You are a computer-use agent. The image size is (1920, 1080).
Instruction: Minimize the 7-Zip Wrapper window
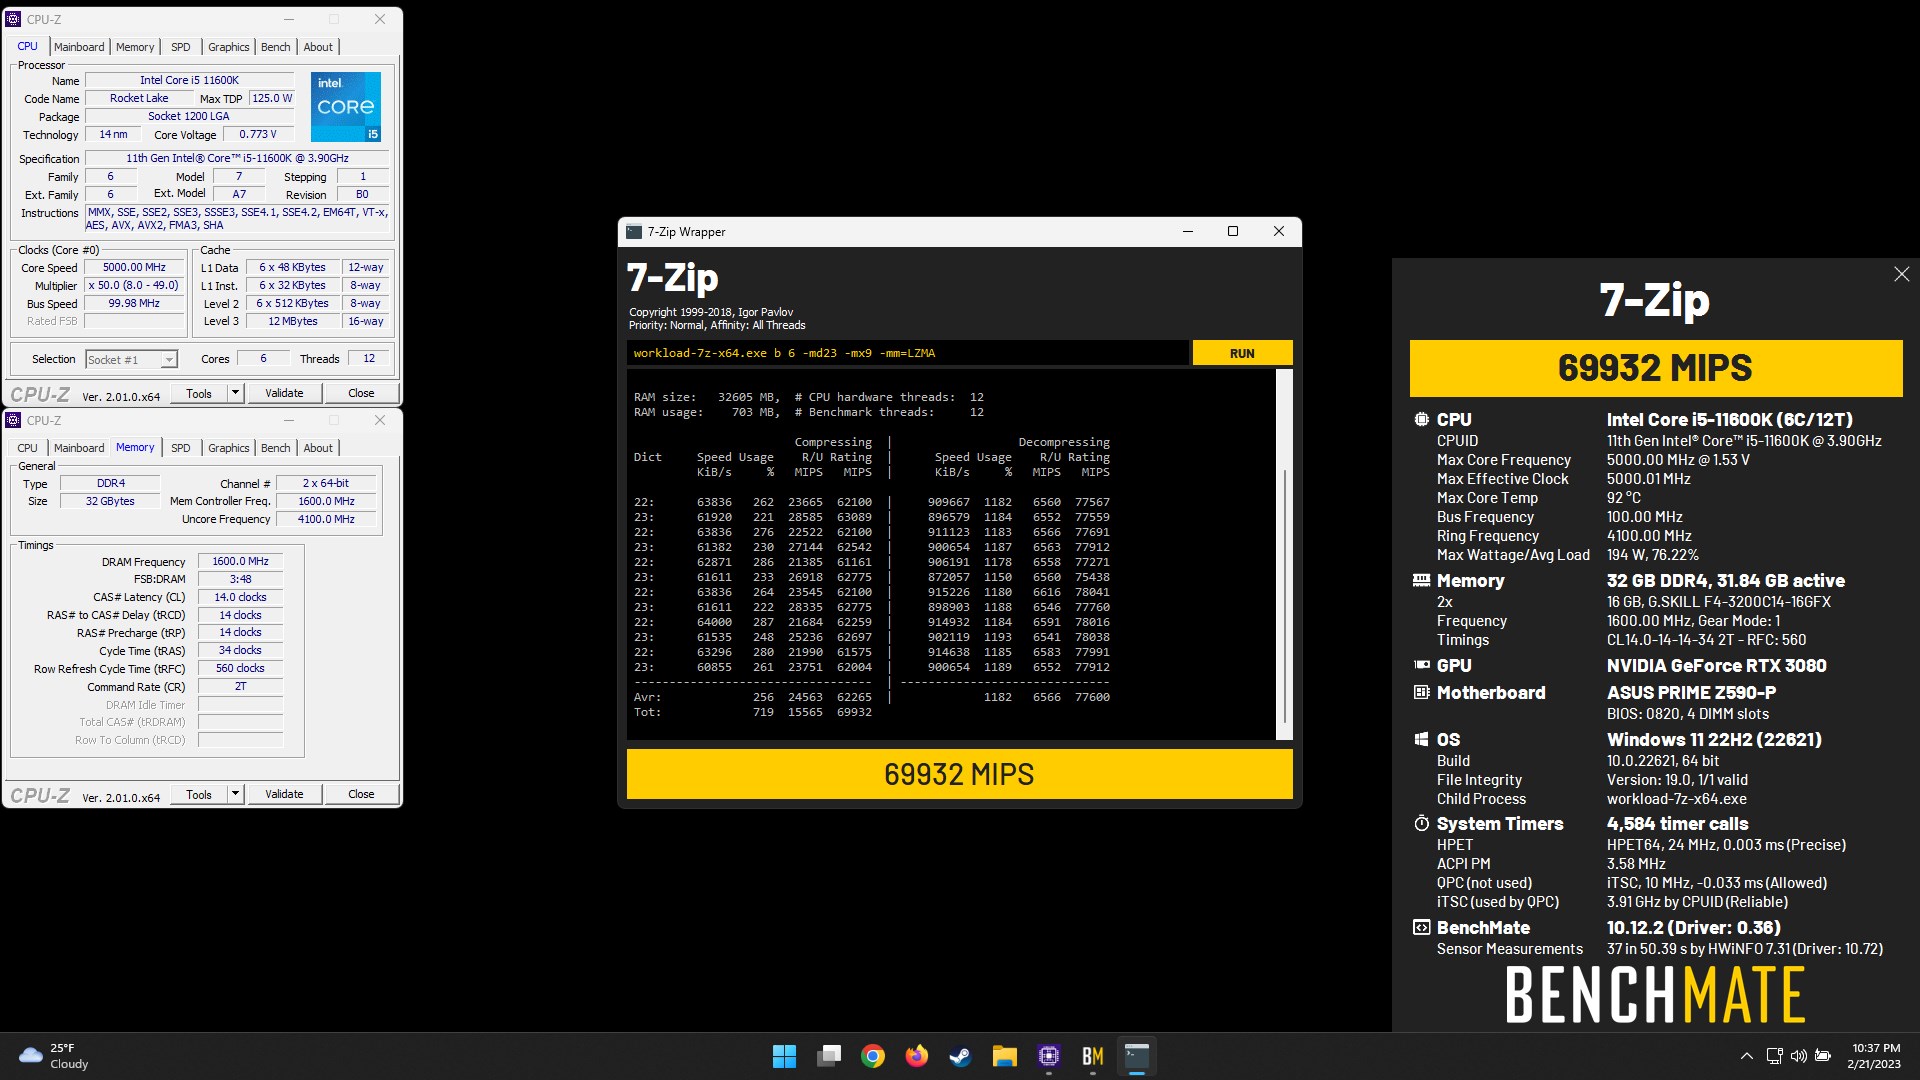(x=1188, y=232)
